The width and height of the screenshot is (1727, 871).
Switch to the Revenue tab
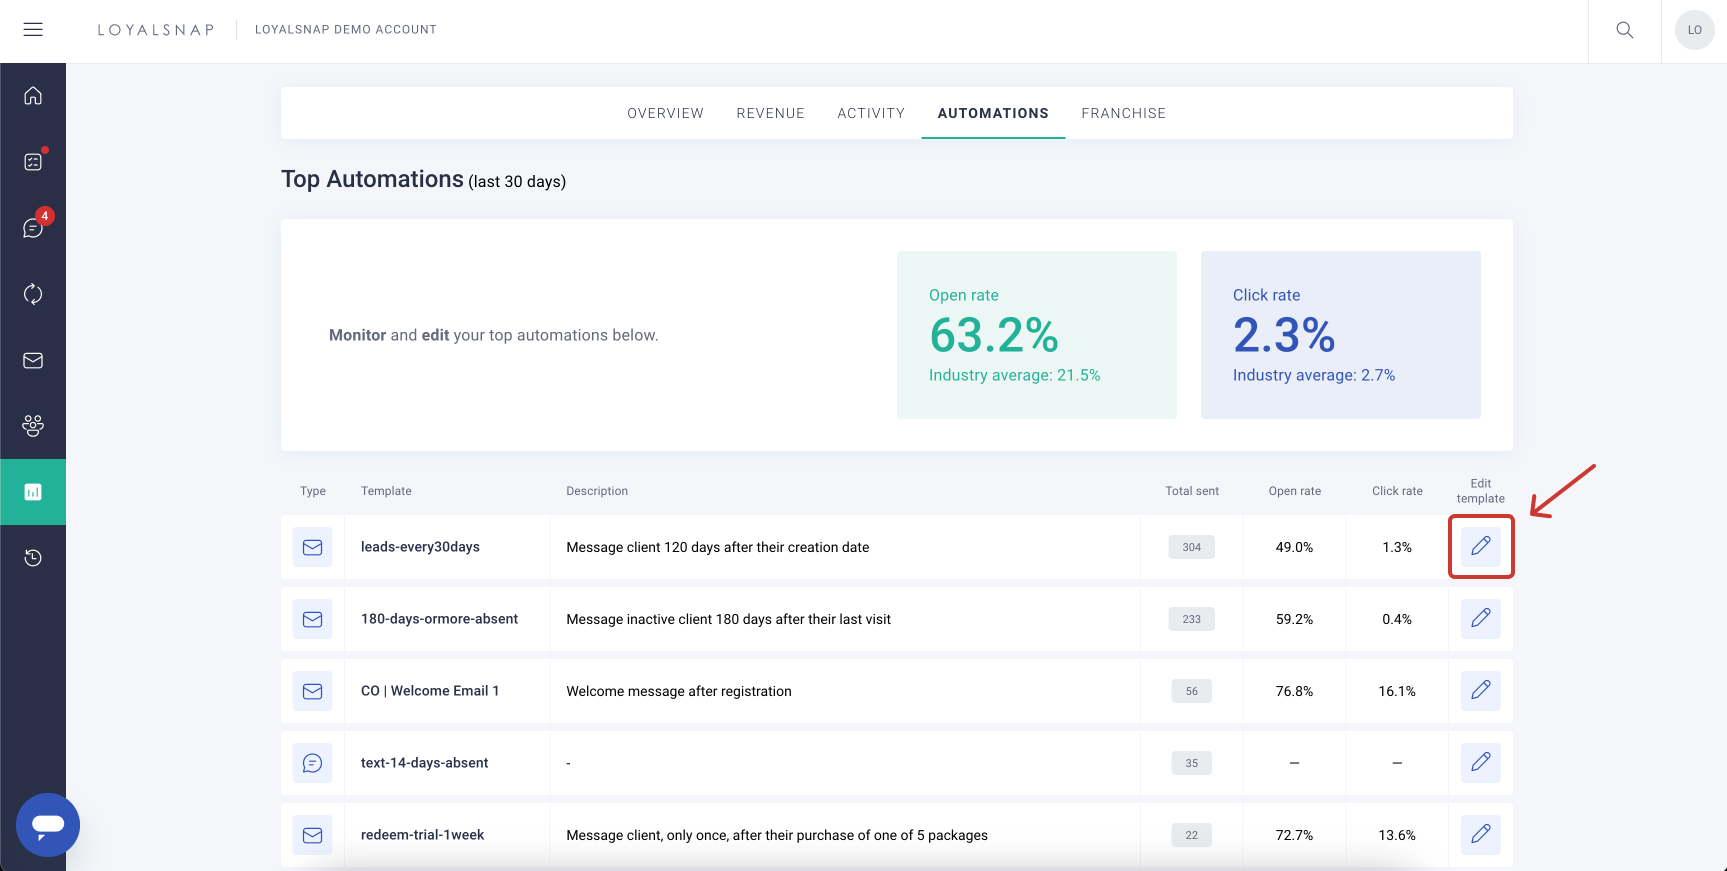tap(770, 113)
